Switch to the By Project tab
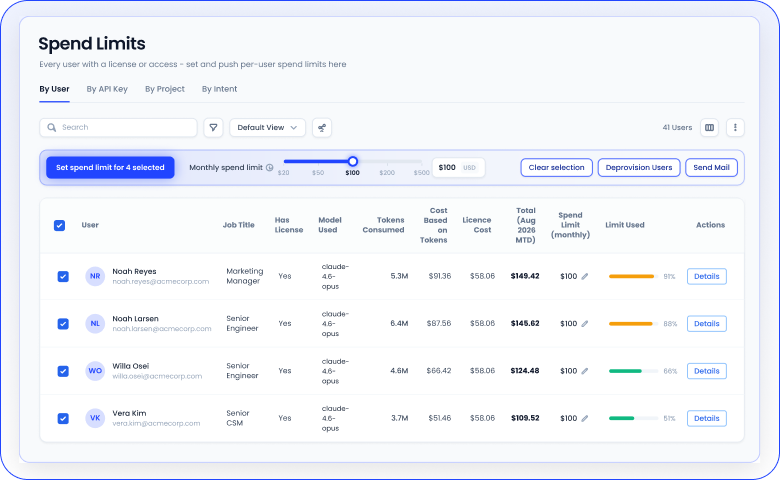Viewport: 780px width, 480px height. point(165,89)
